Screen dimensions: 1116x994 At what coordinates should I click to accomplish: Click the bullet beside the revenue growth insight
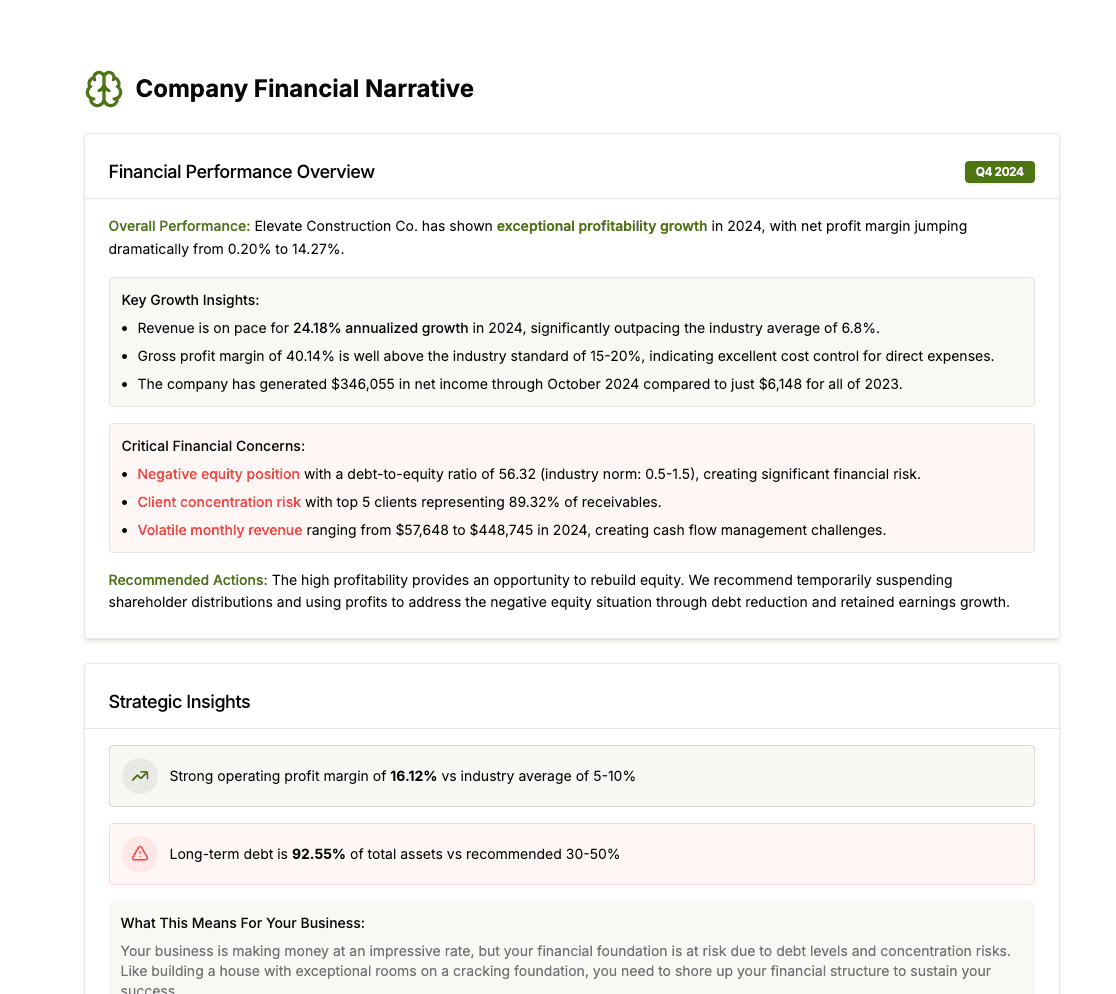point(124,327)
